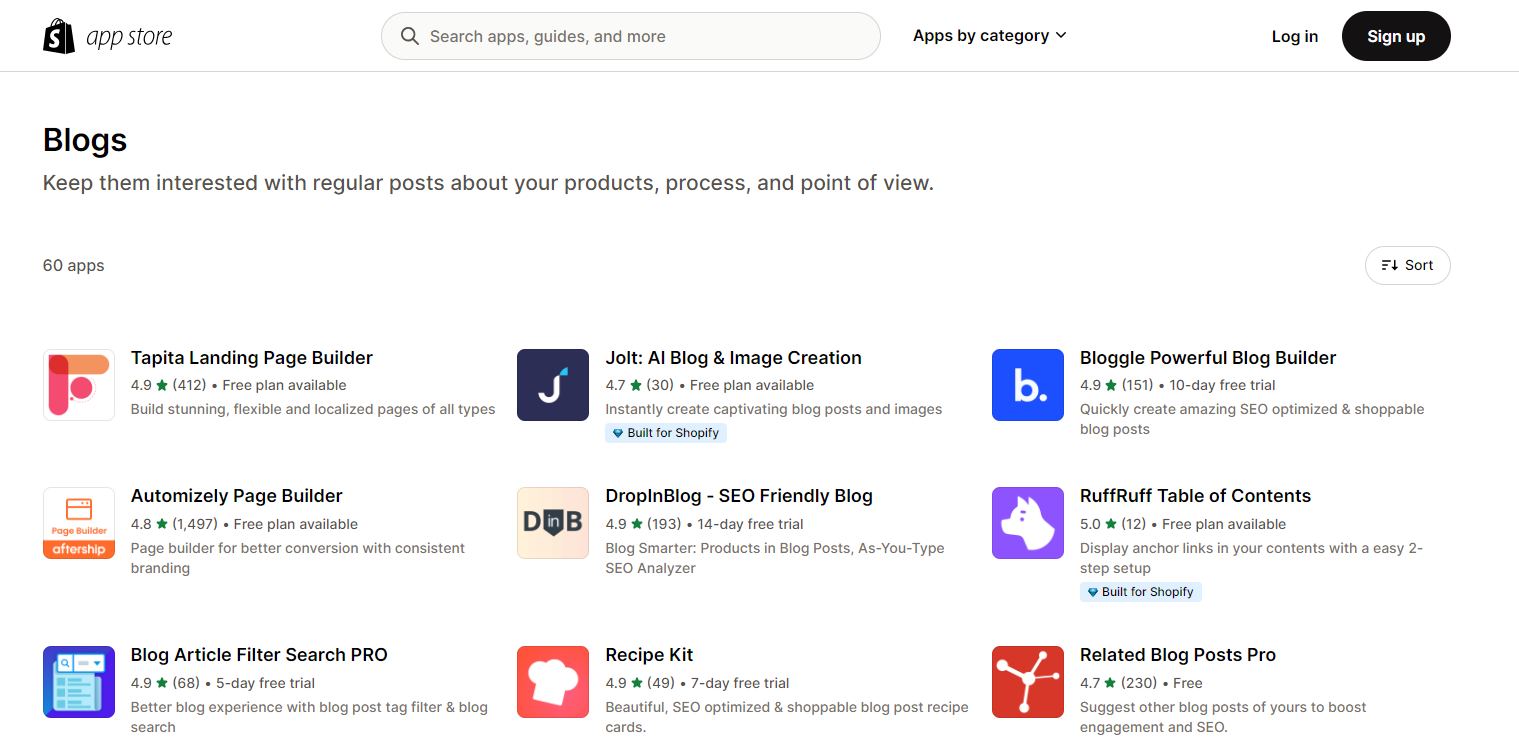Image resolution: width=1519 pixels, height=749 pixels.
Task: Click the '4.9 (412)' rating for Tapita
Action: [x=168, y=385]
